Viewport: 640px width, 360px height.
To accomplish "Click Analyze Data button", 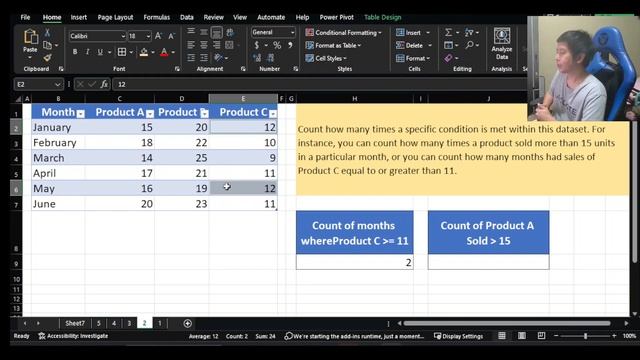I will [x=502, y=44].
